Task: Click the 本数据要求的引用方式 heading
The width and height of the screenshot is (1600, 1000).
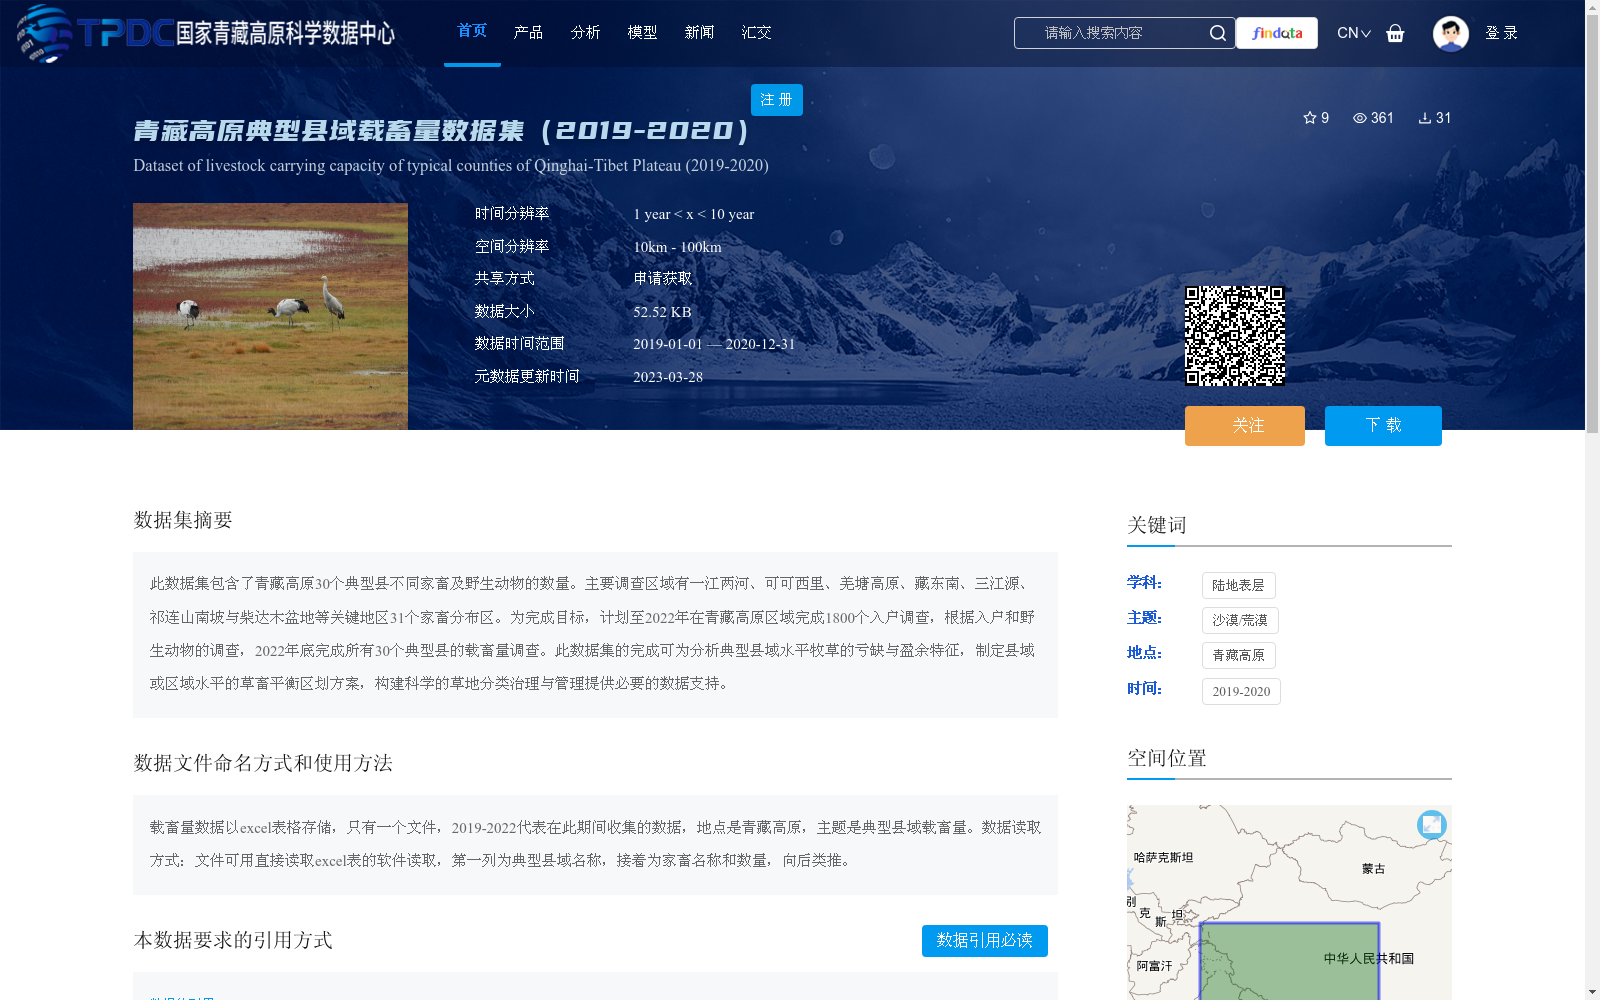Action: (233, 940)
